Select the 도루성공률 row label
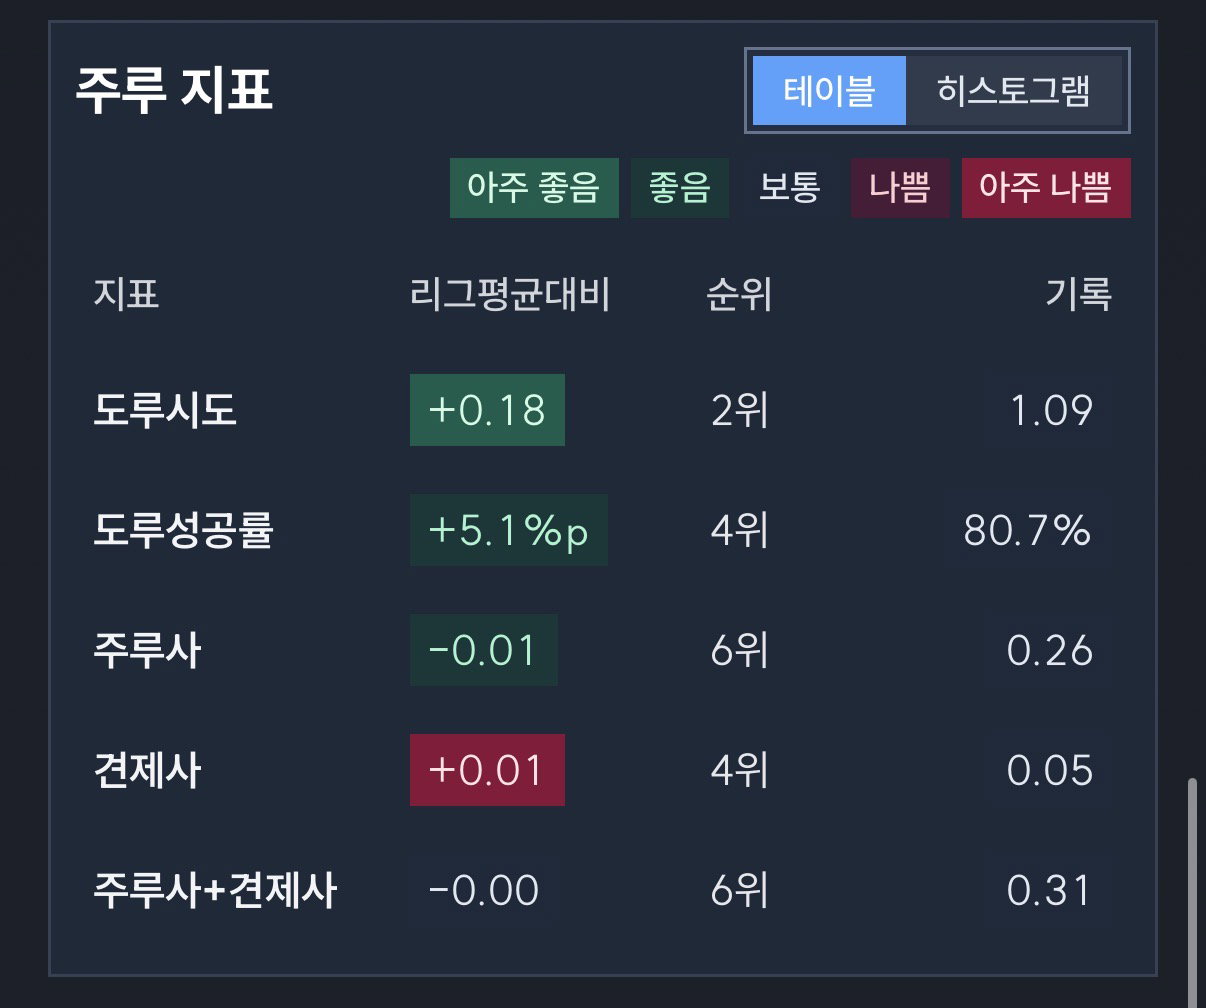Viewport: 1206px width, 1008px height. [183, 531]
